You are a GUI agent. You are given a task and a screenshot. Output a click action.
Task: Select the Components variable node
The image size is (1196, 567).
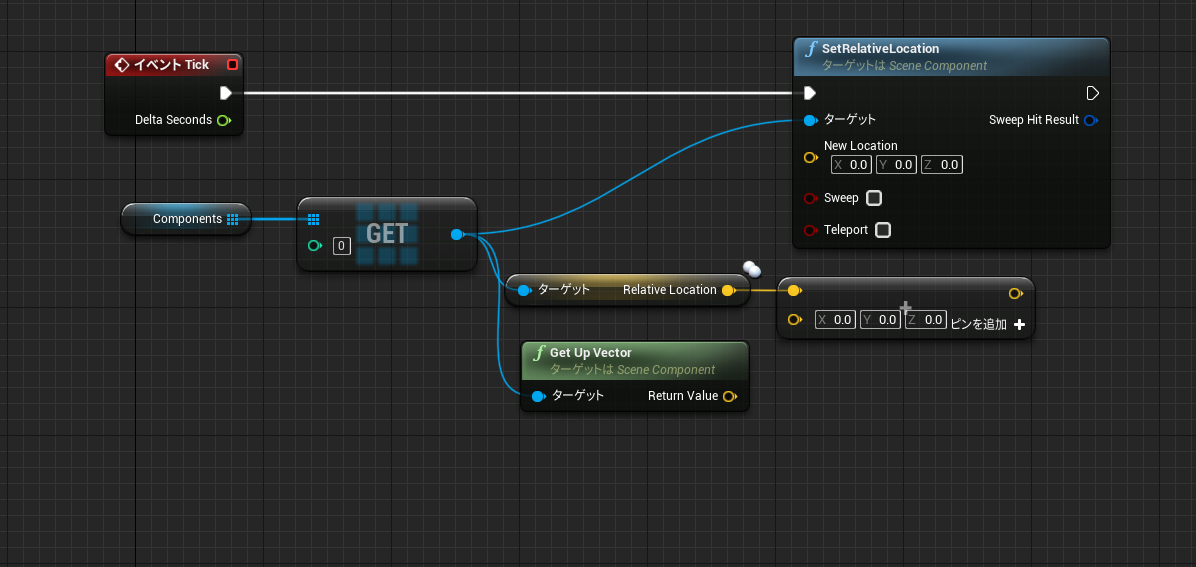186,219
